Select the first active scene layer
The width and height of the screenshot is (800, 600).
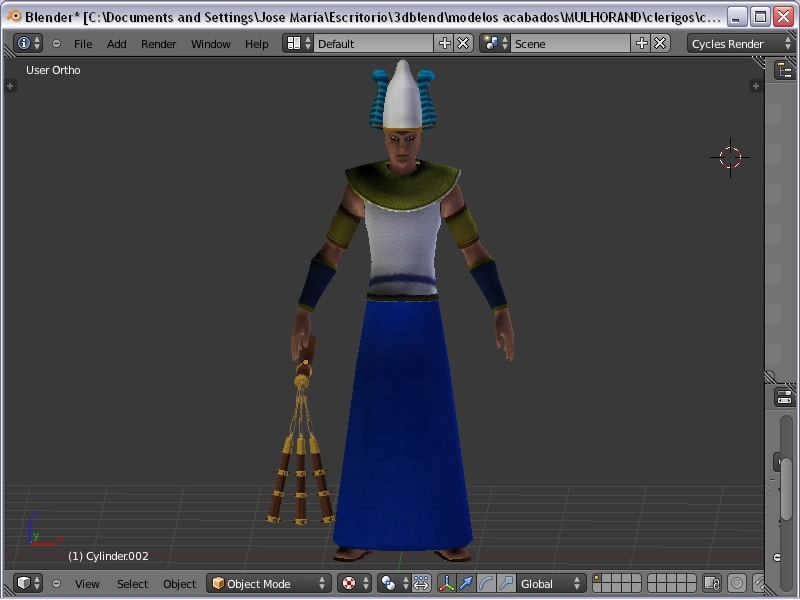[x=596, y=579]
